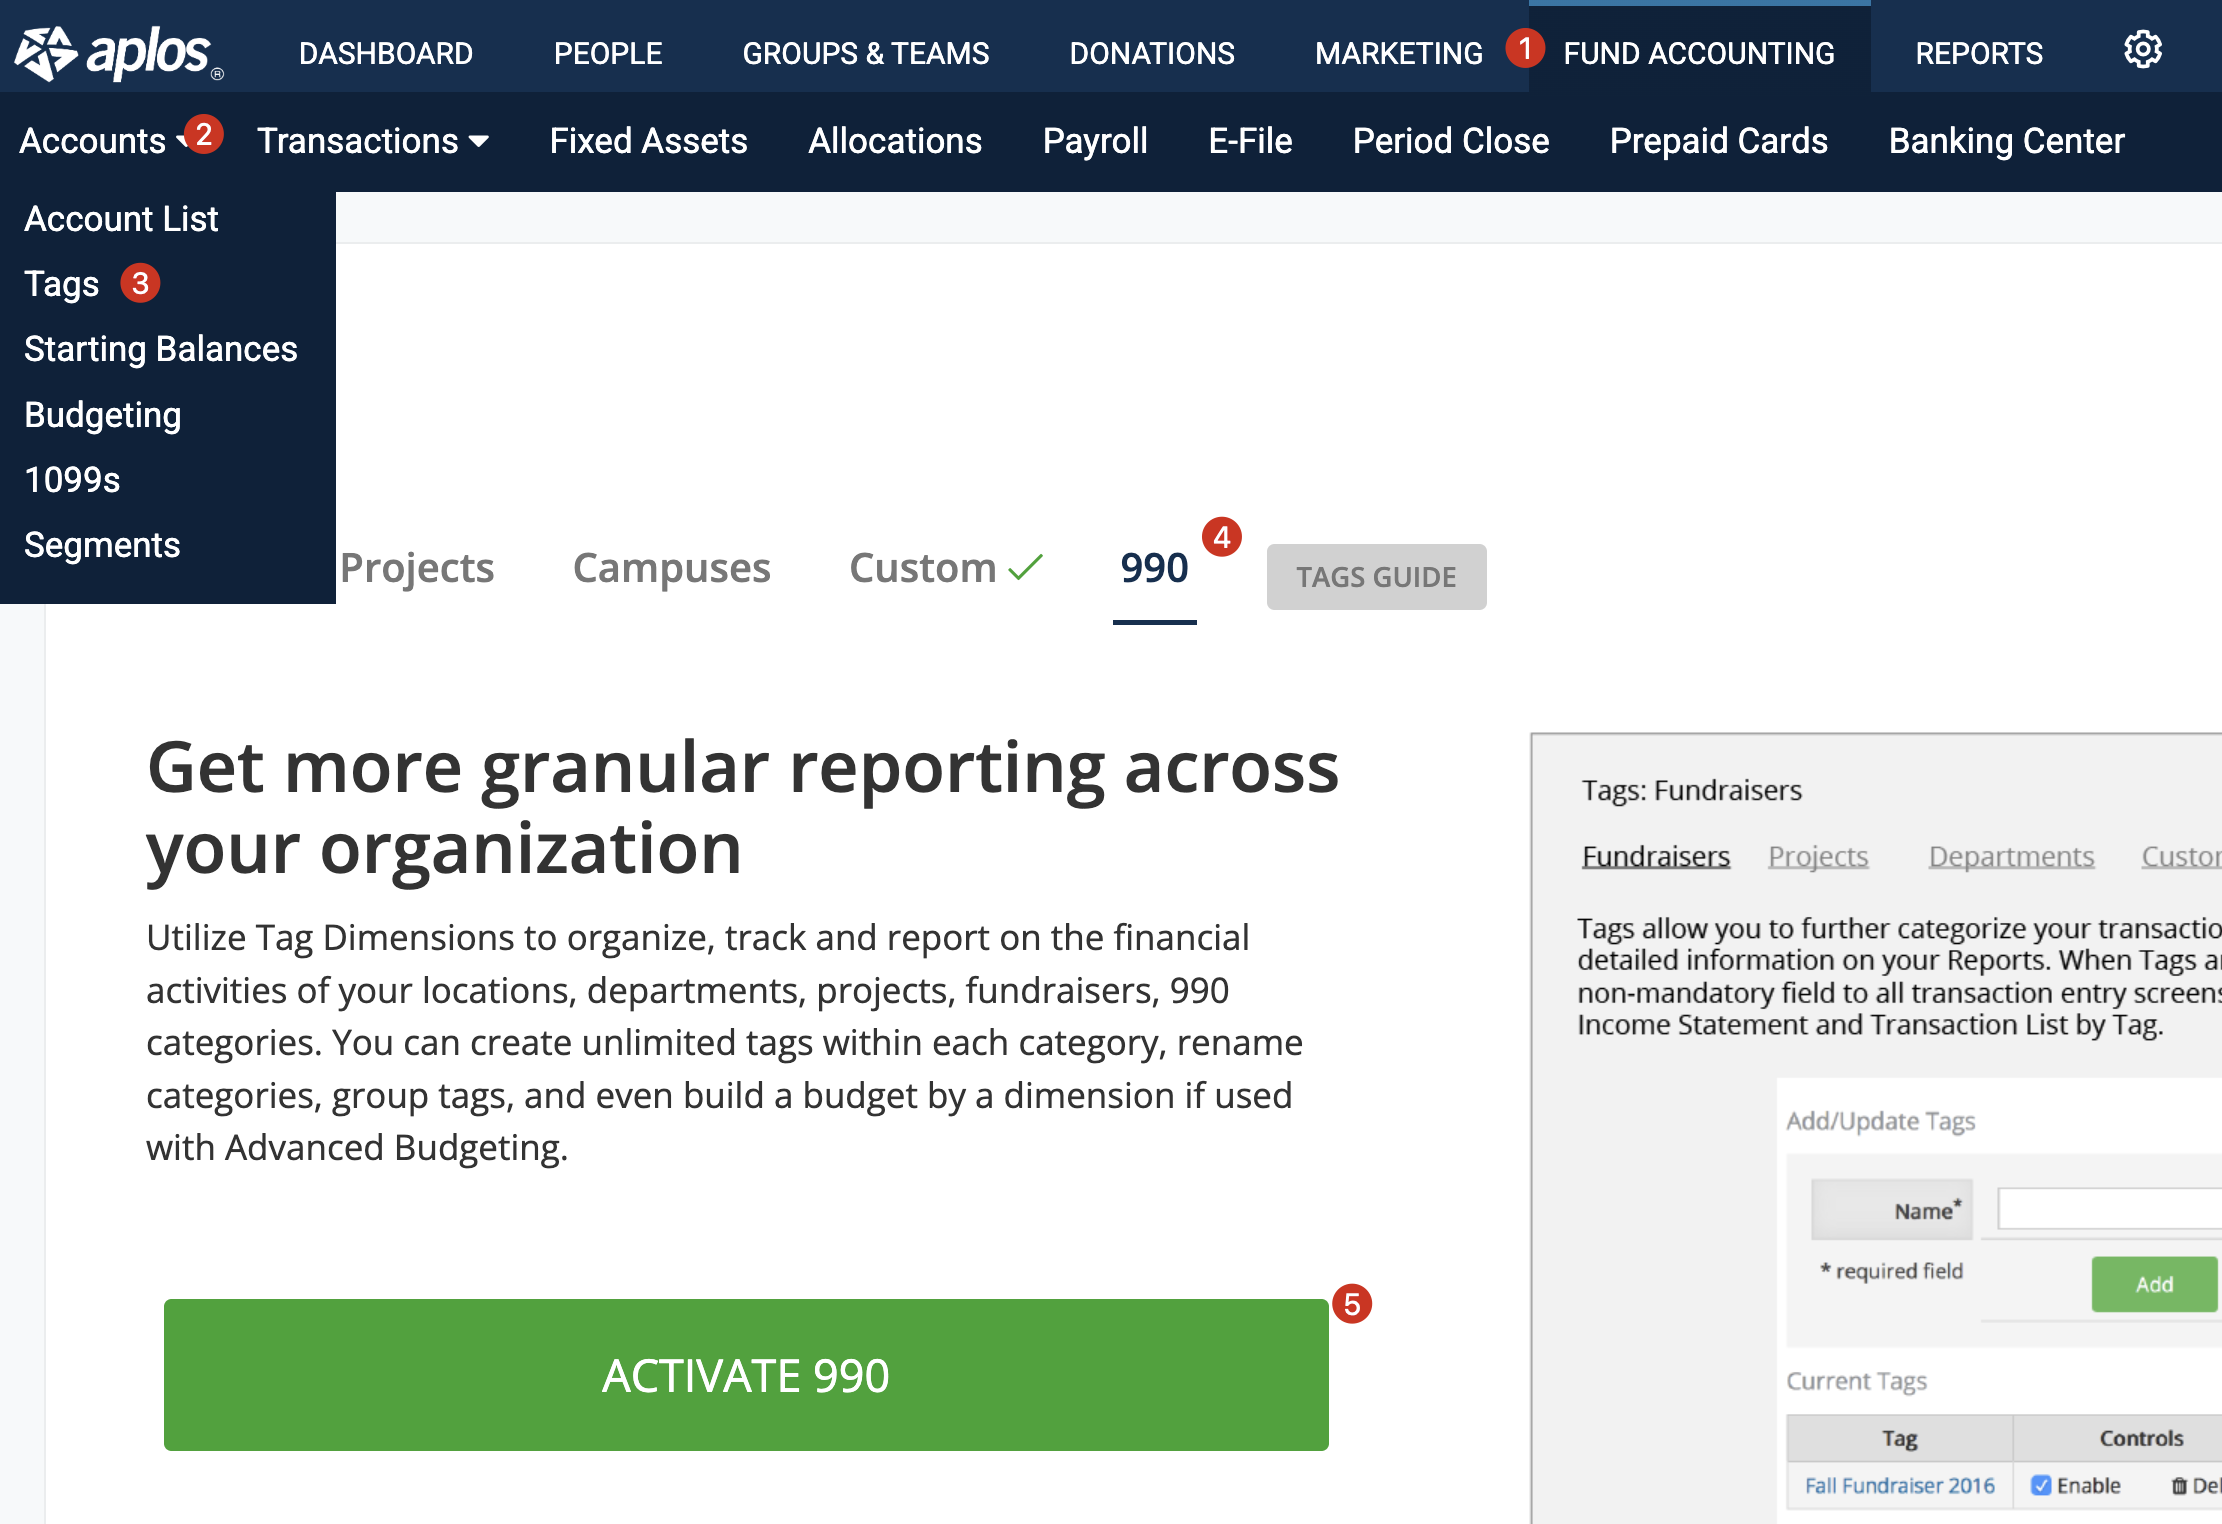This screenshot has width=2222, height=1524.
Task: Click the Tags Guide button
Action: click(1376, 577)
